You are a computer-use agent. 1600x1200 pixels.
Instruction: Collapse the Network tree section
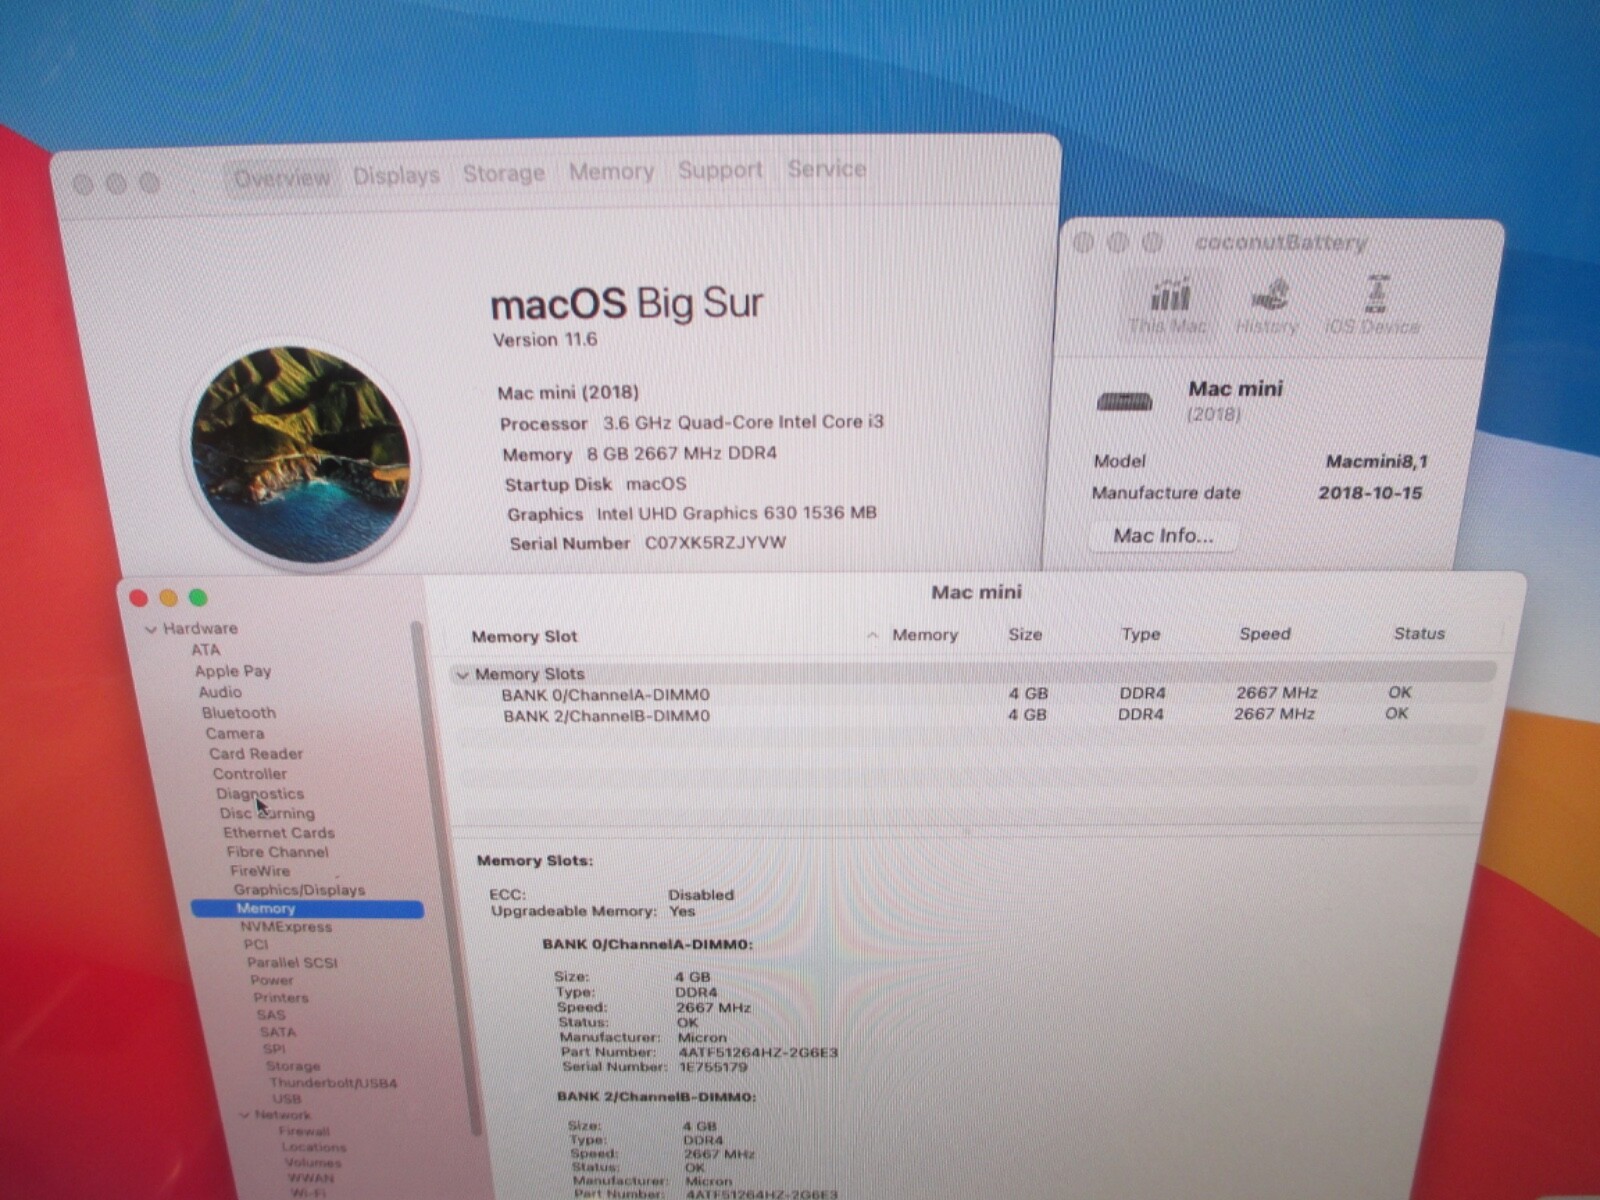(x=245, y=1115)
